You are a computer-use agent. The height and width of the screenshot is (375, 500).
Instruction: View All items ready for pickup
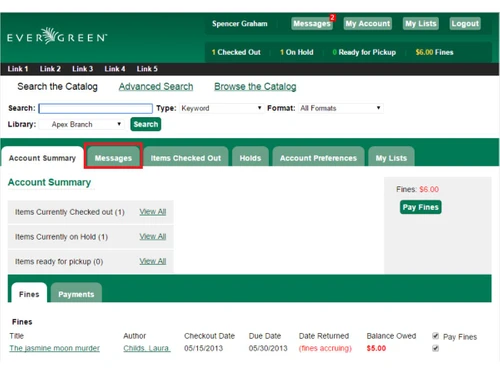[x=153, y=261]
